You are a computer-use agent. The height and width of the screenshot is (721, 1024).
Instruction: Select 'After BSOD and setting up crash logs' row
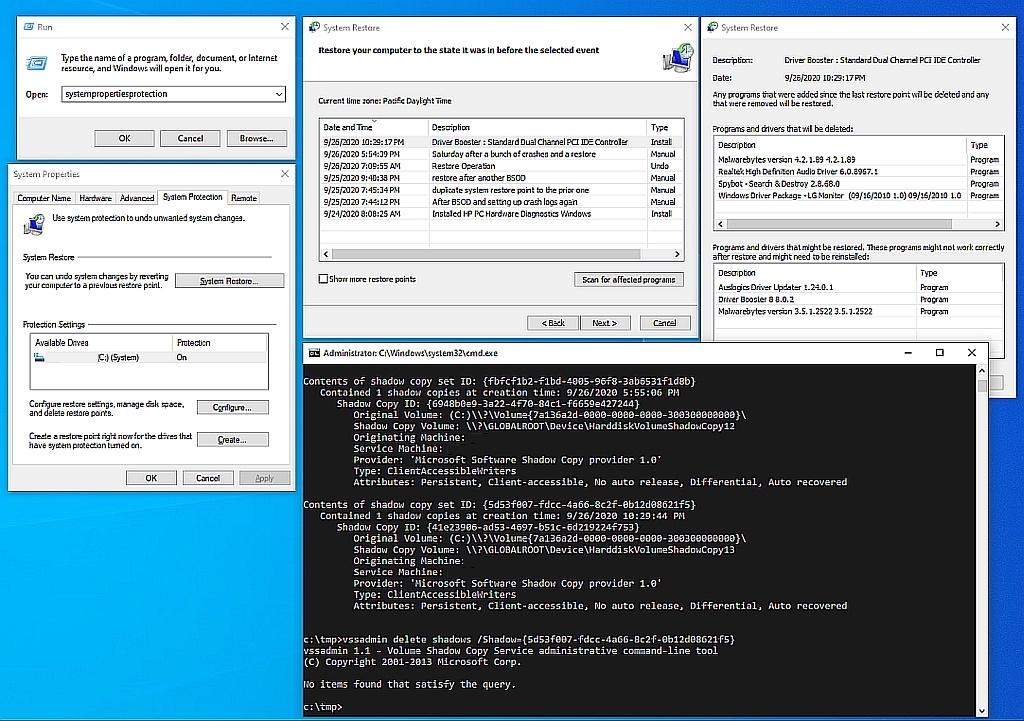click(x=502, y=202)
